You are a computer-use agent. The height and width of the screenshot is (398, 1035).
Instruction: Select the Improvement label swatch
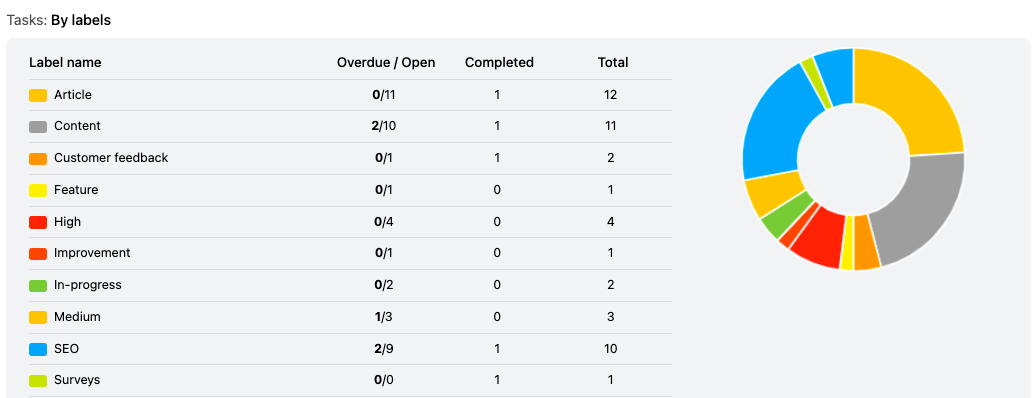pyautogui.click(x=38, y=253)
